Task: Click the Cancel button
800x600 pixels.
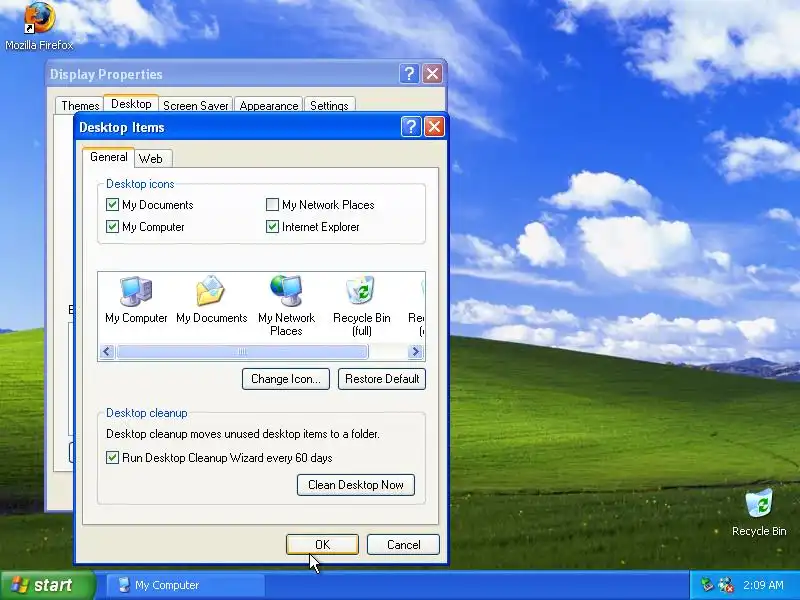Action: pos(403,544)
